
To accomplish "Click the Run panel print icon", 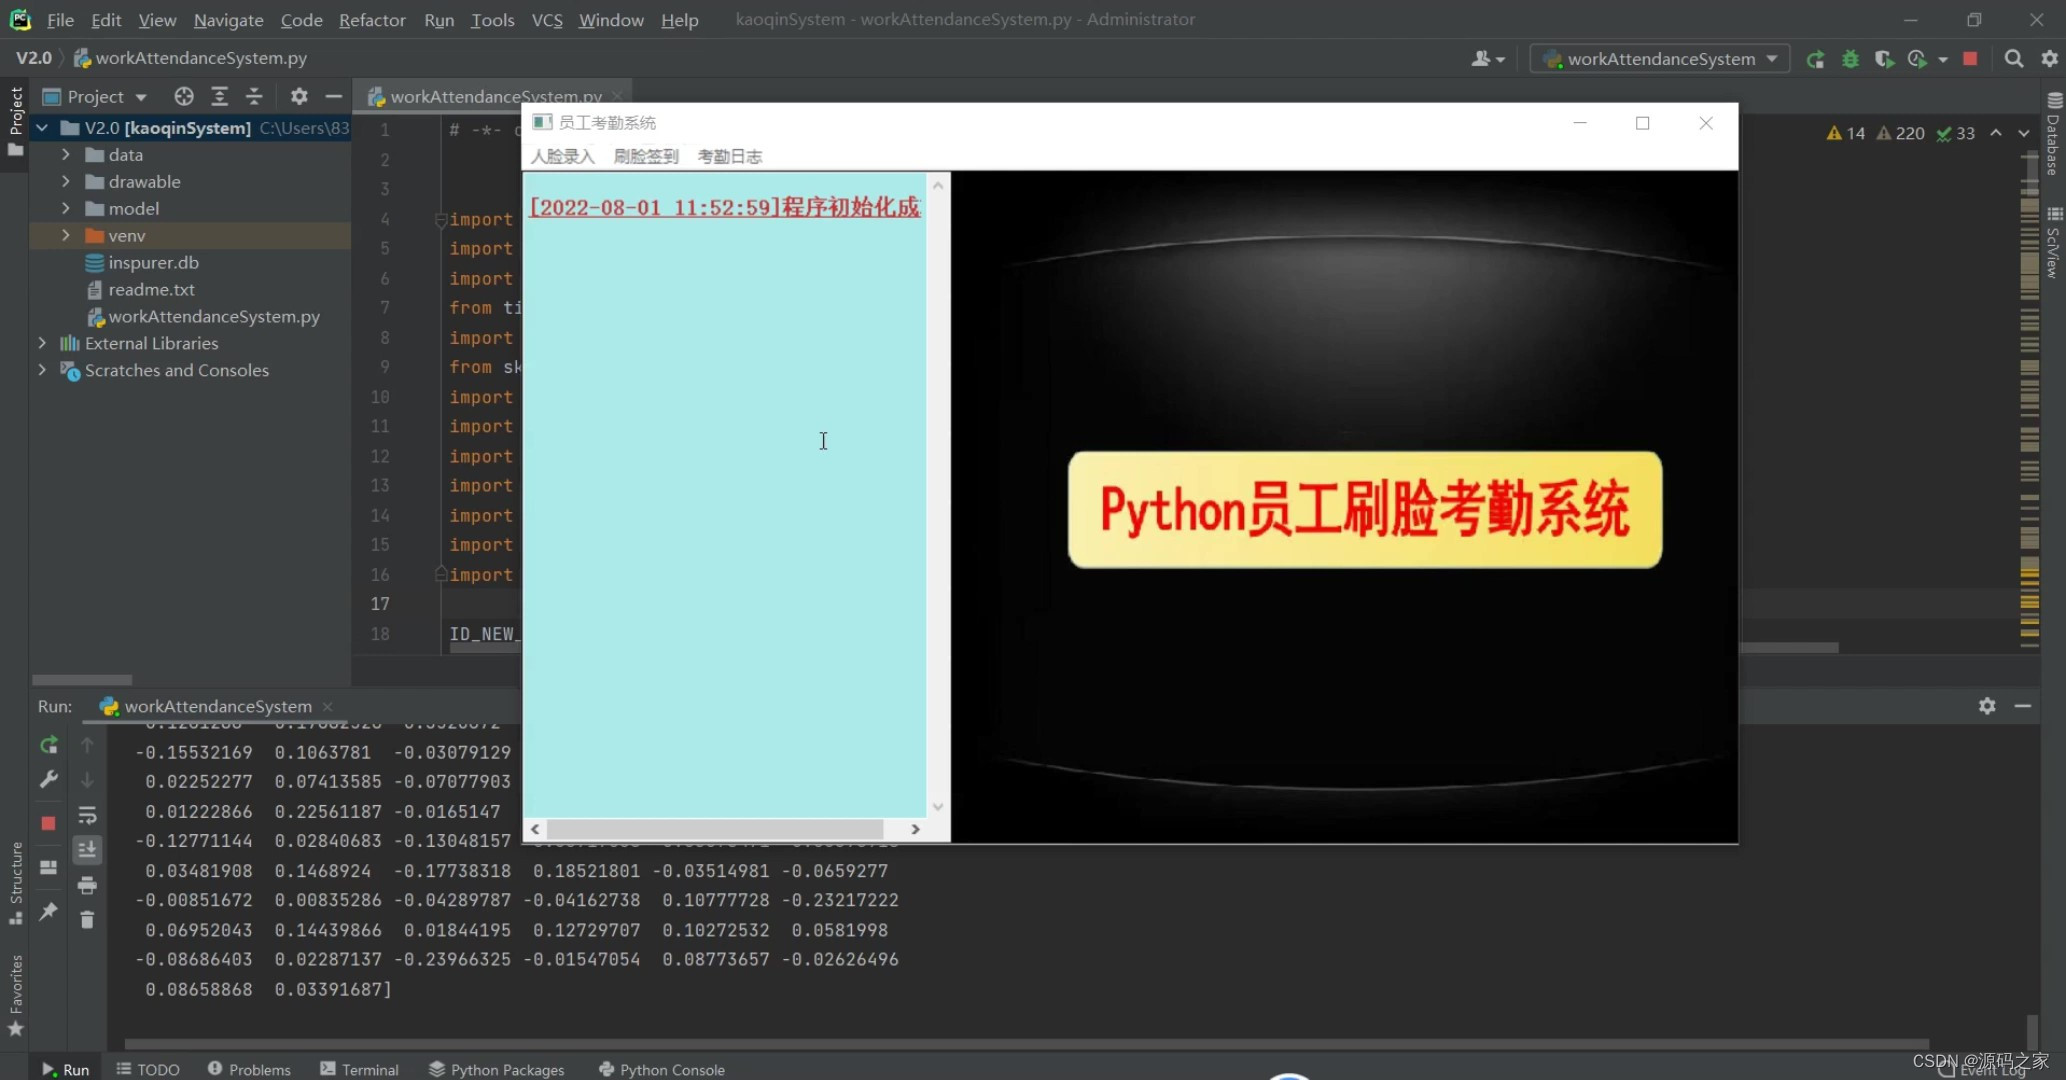I will [87, 885].
